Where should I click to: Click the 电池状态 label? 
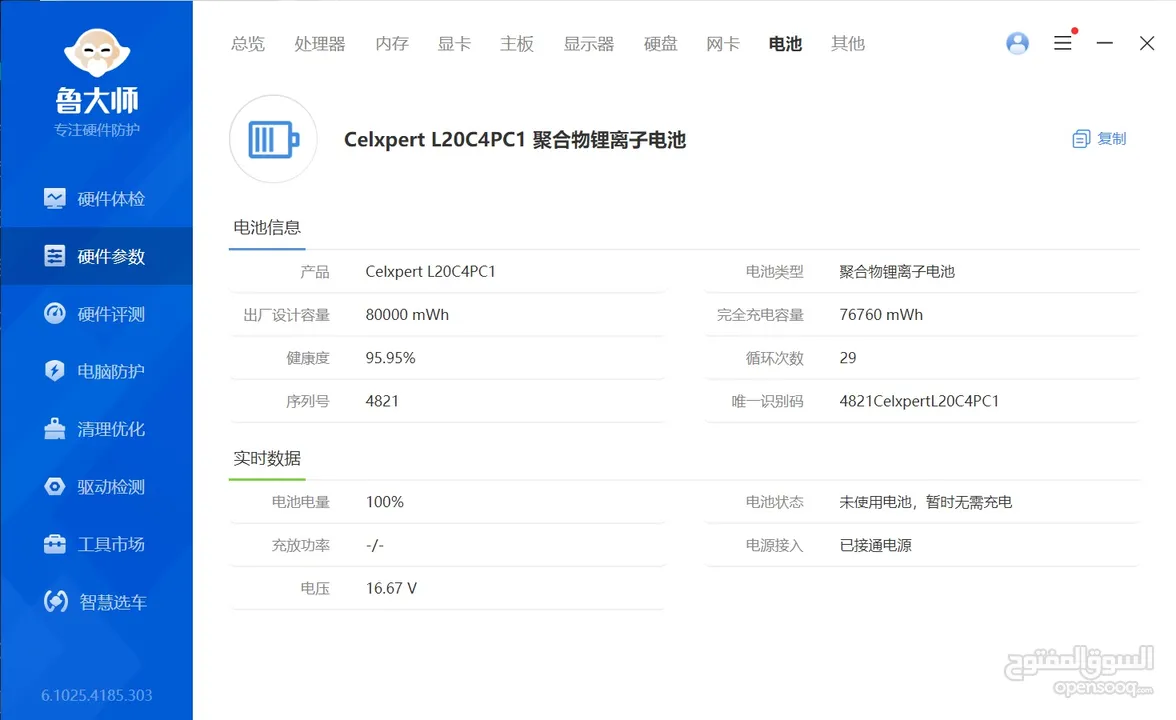775,502
